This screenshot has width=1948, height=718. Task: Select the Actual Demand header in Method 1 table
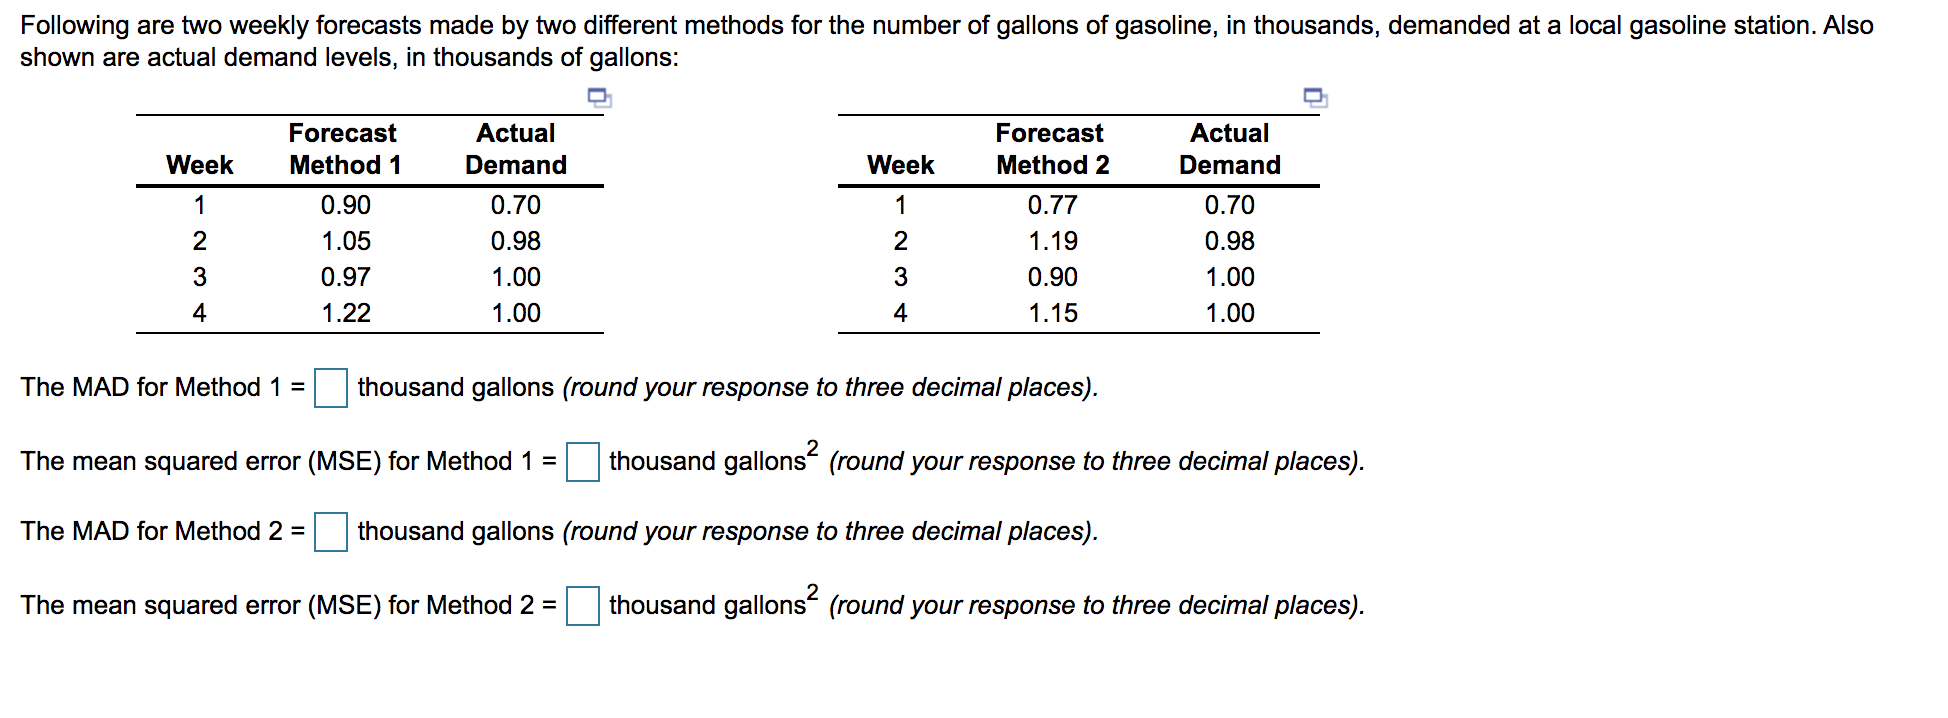pyautogui.click(x=516, y=148)
